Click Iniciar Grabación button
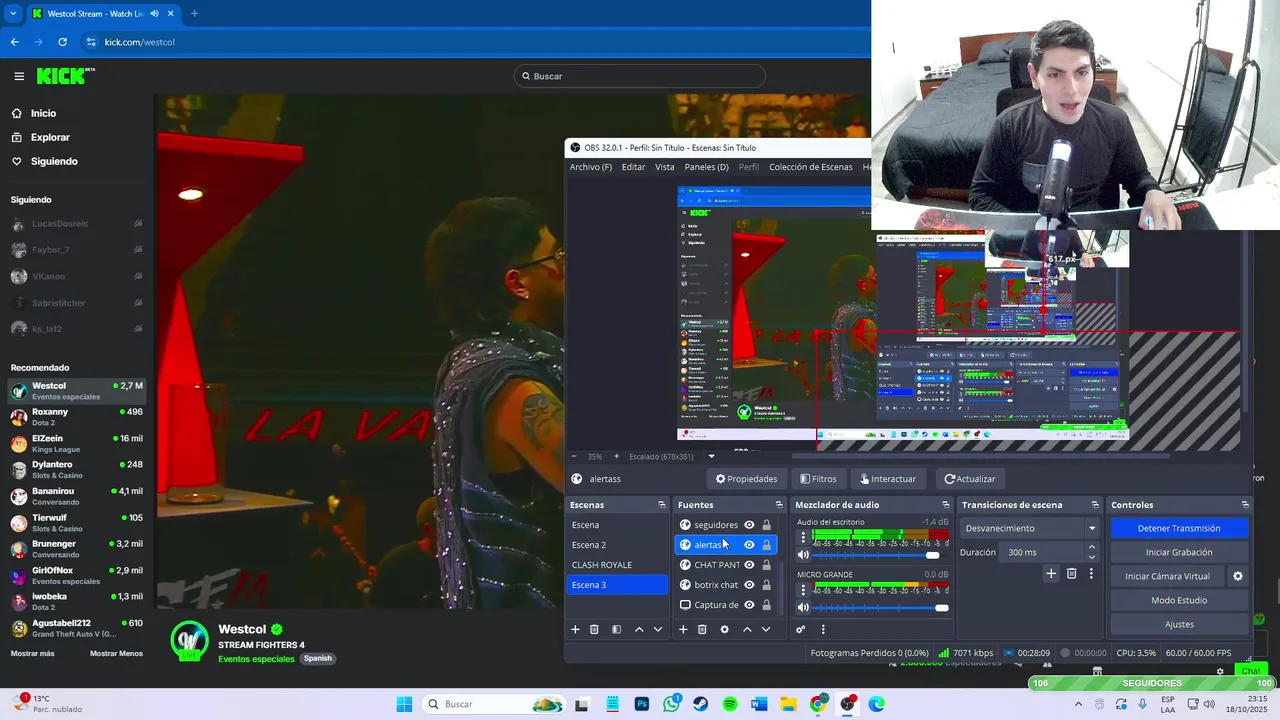This screenshot has width=1280, height=720. coord(1179,552)
